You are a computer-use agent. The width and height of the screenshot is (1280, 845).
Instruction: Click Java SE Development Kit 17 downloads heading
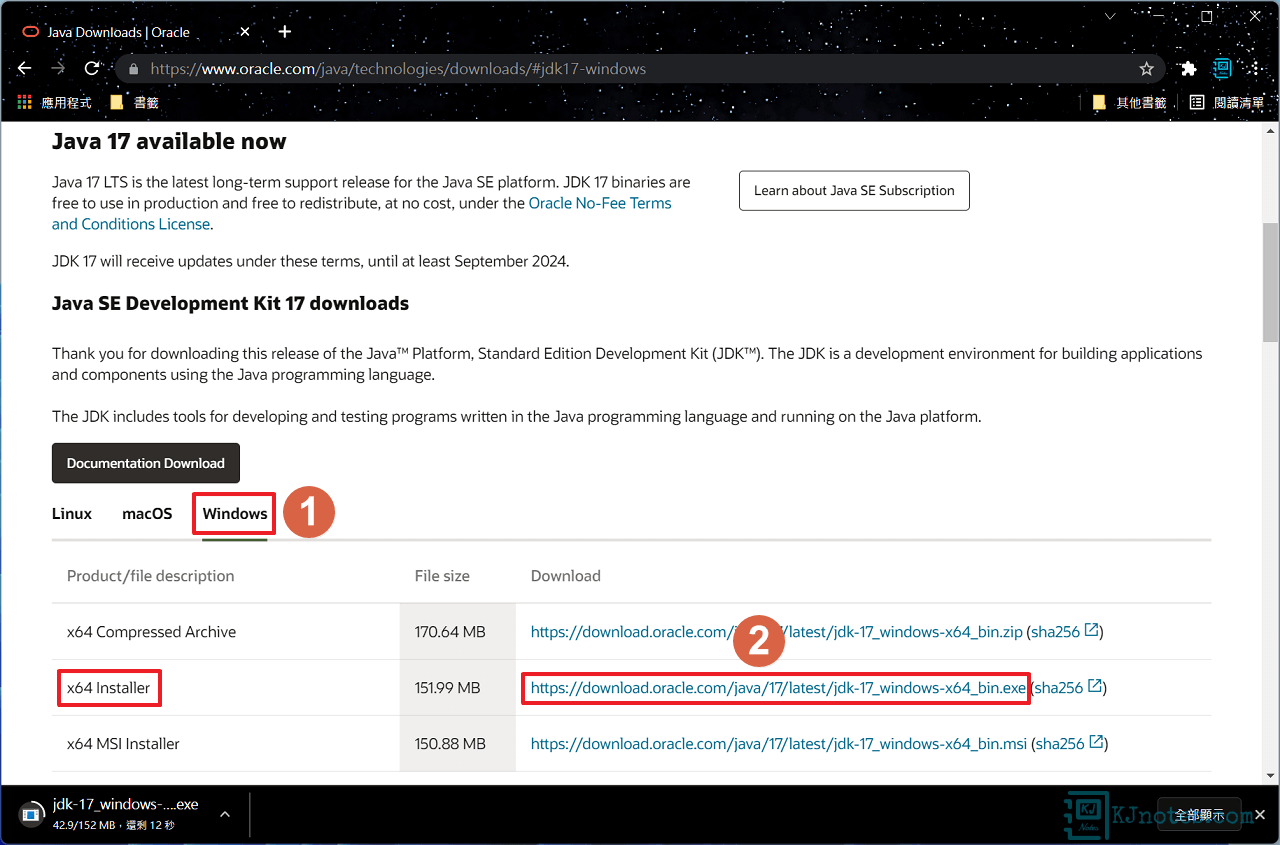231,303
